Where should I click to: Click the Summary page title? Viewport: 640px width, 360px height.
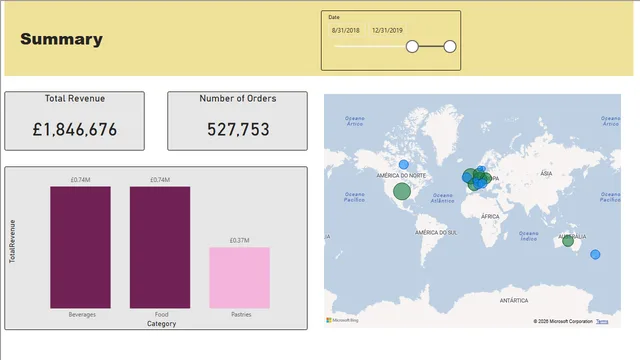tap(62, 39)
